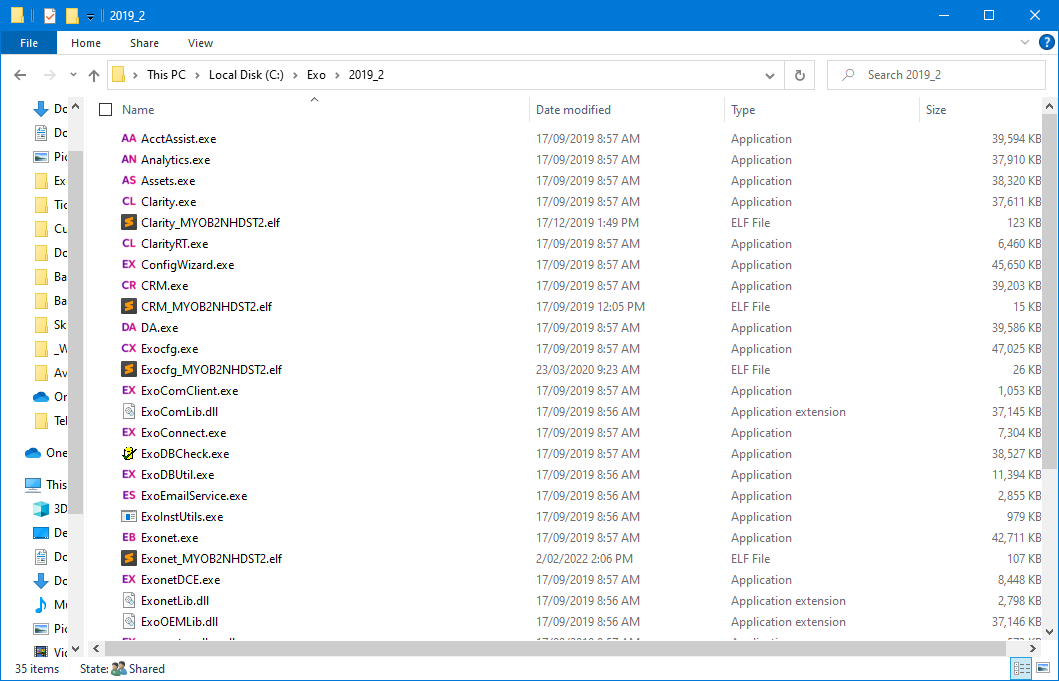Open the File menu

click(x=29, y=43)
